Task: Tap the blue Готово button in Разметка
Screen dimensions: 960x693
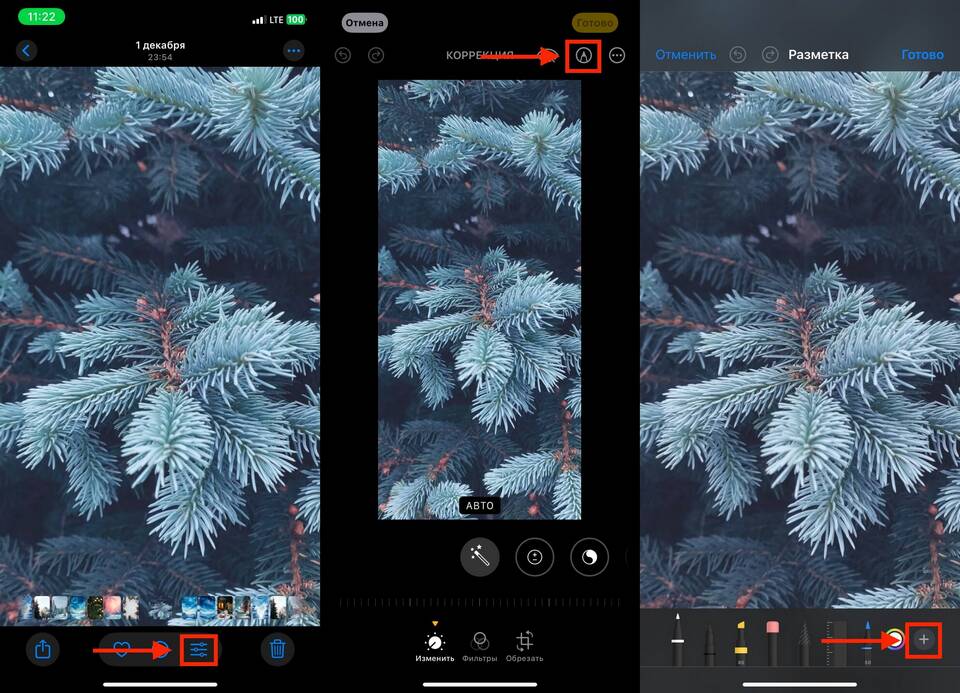Action: [922, 55]
